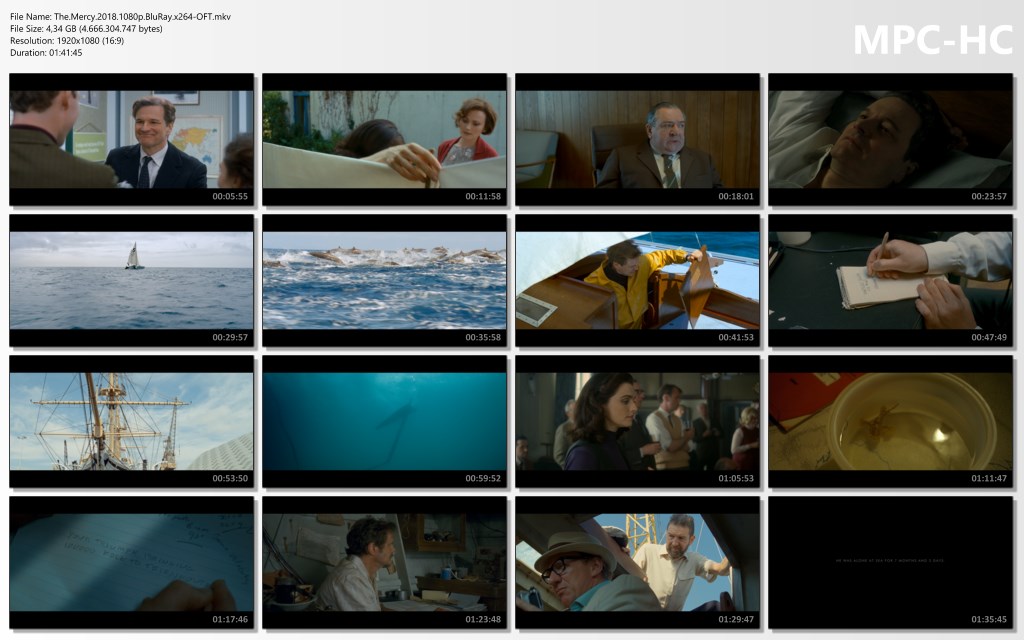Select the black end-text thumbnail at 01:35:45
Image resolution: width=1024 pixels, height=640 pixels.
[890, 562]
